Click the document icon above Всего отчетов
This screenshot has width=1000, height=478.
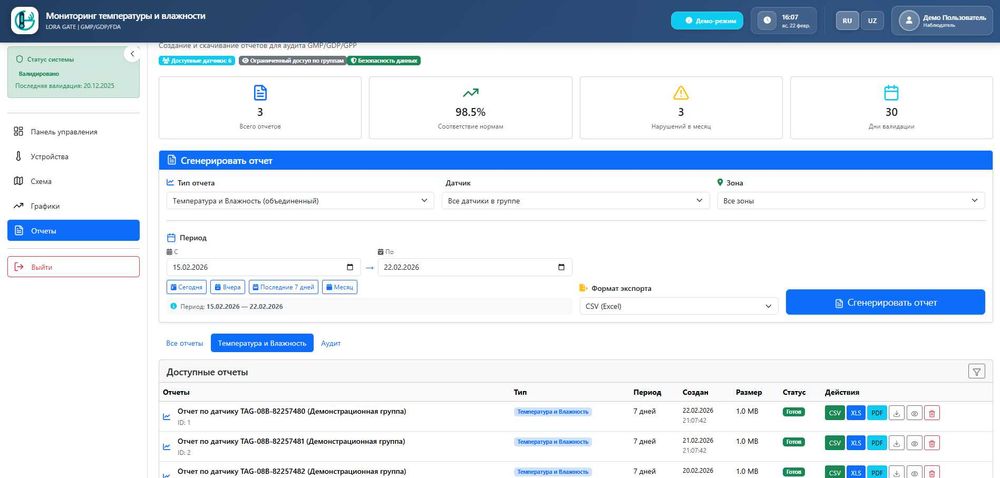coord(260,93)
